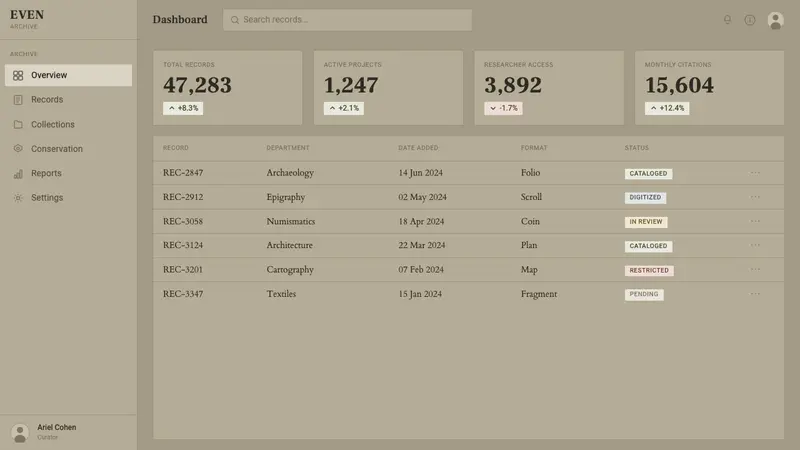Click Ariel Cohen's avatar in sidebar
The image size is (800, 450).
click(20, 433)
